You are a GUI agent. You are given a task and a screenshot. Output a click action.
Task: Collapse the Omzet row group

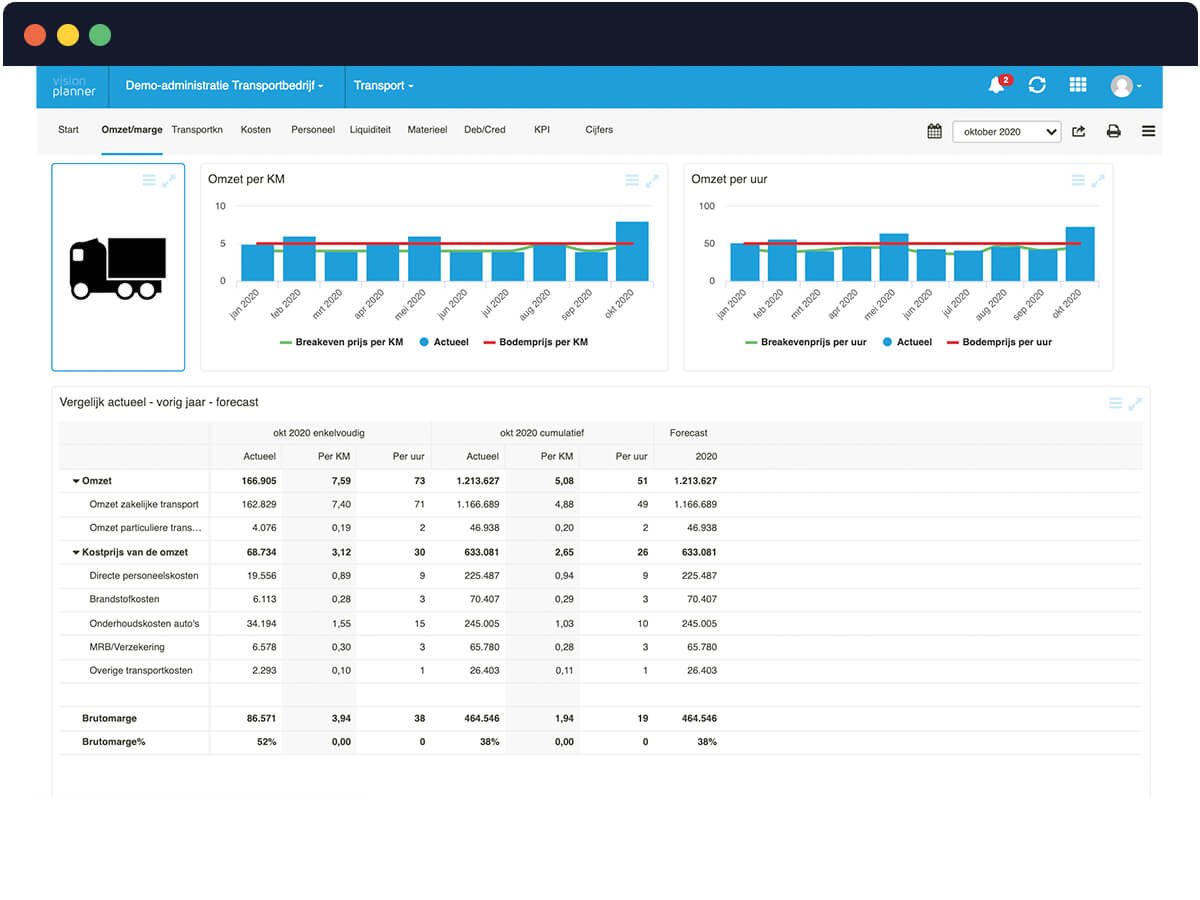(76, 481)
